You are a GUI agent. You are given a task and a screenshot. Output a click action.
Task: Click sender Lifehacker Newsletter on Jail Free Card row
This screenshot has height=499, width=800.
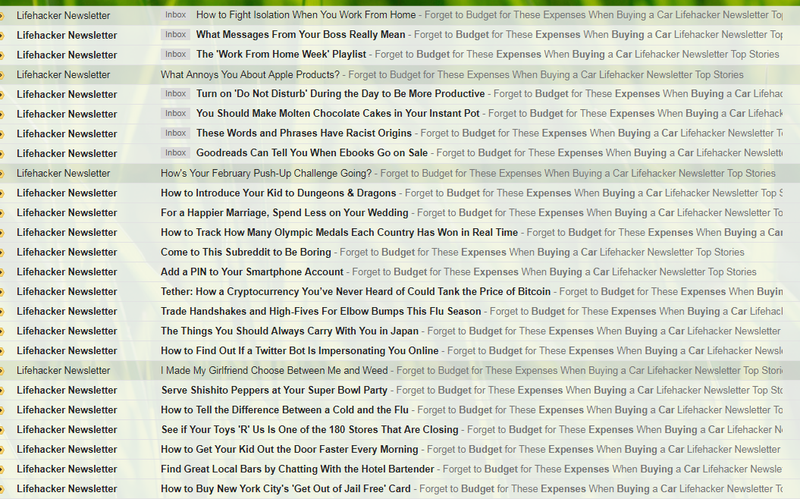[x=67, y=489]
